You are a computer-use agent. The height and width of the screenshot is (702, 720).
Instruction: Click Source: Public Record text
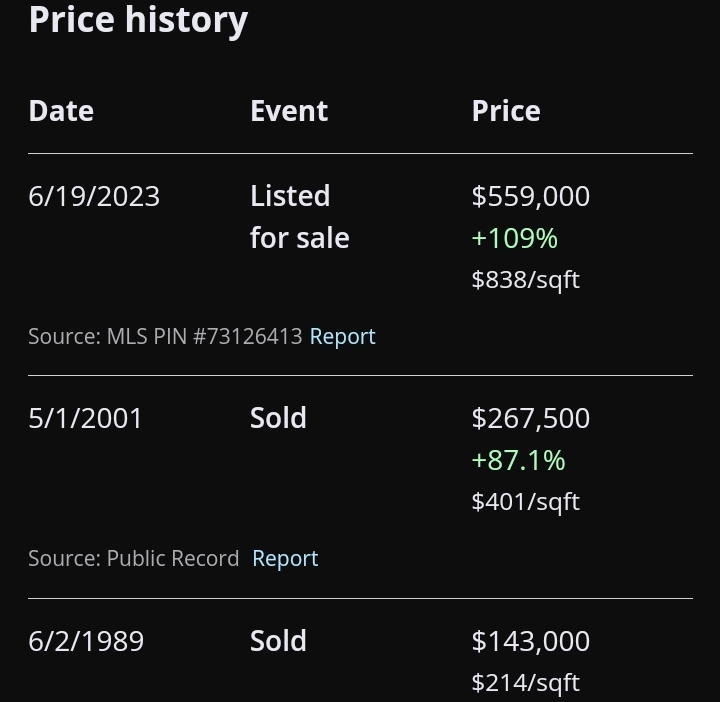click(134, 558)
